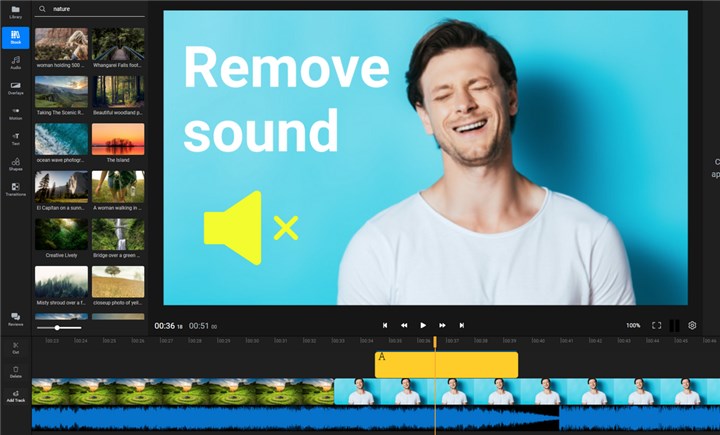This screenshot has width=720, height=435.
Task: Open the Audio panel
Action: 16,63
